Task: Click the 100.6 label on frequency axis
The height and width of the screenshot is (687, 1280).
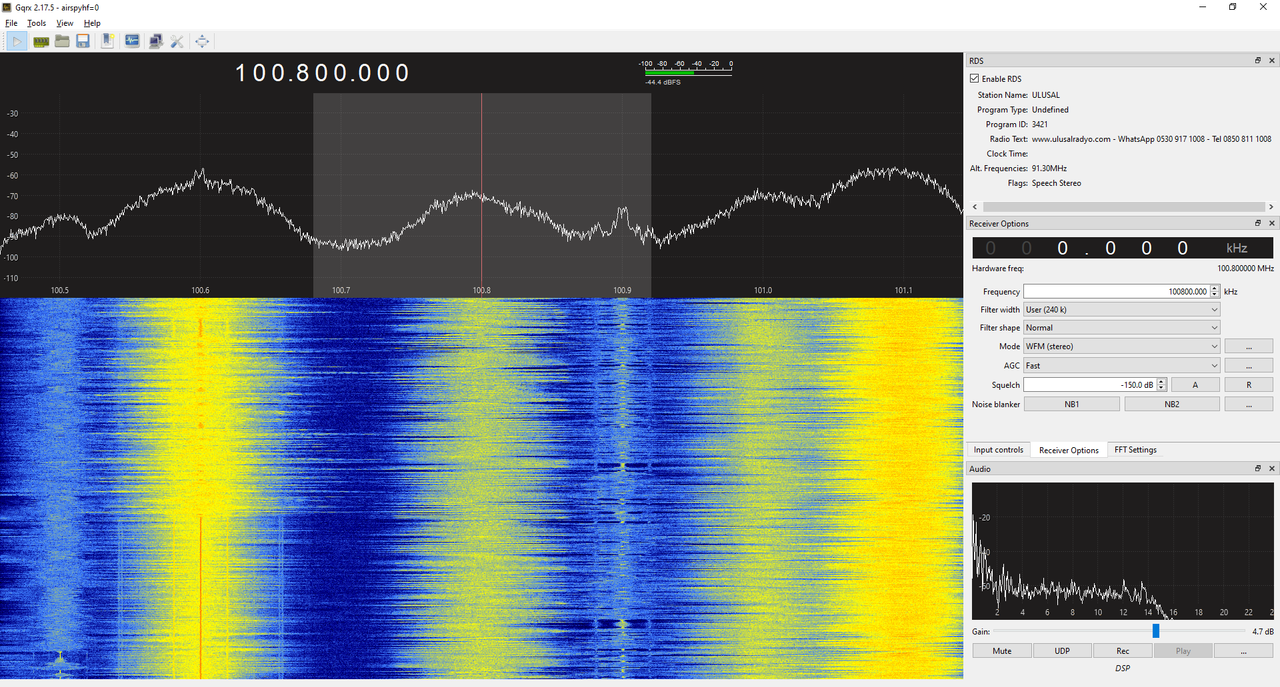Action: 200,290
